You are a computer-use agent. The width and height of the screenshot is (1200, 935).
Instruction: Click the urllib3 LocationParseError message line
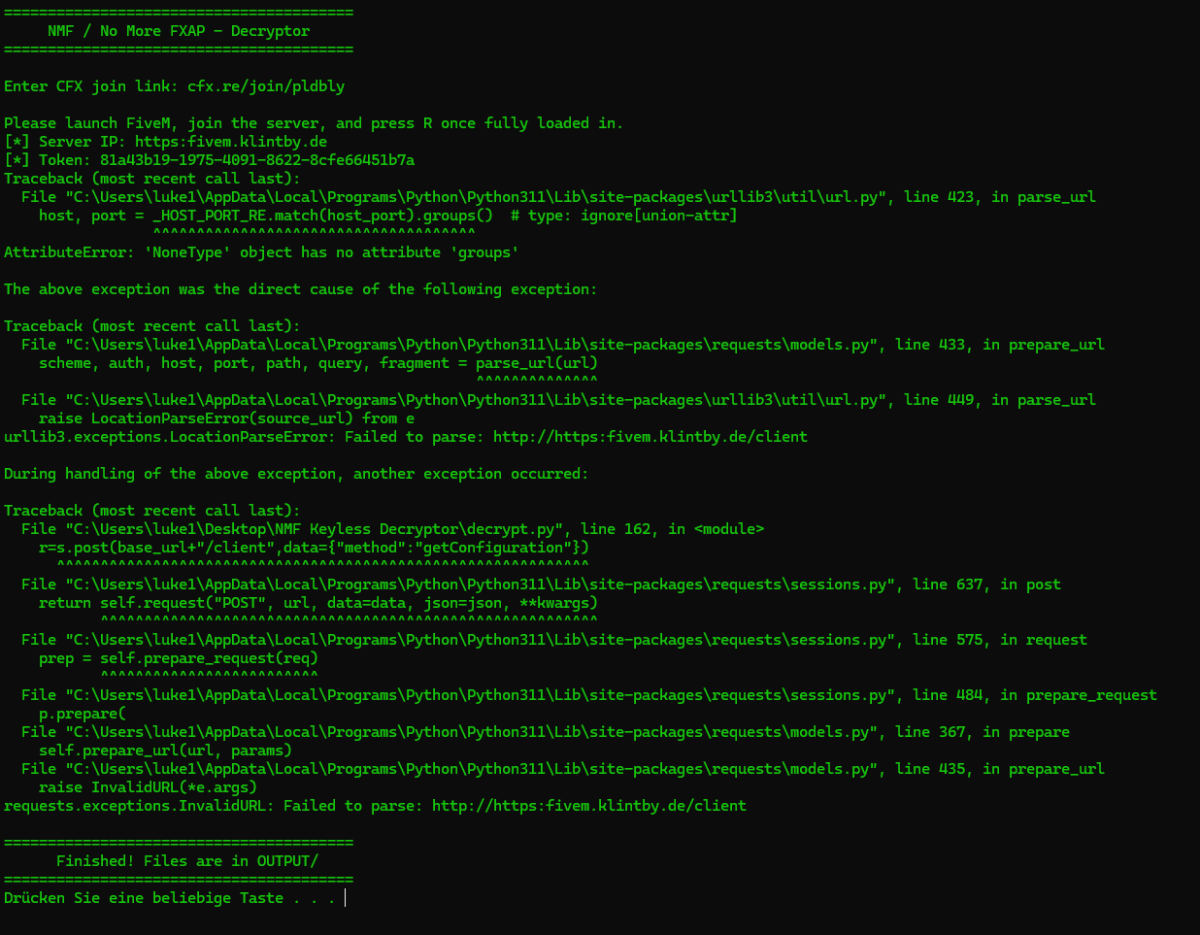coord(405,436)
